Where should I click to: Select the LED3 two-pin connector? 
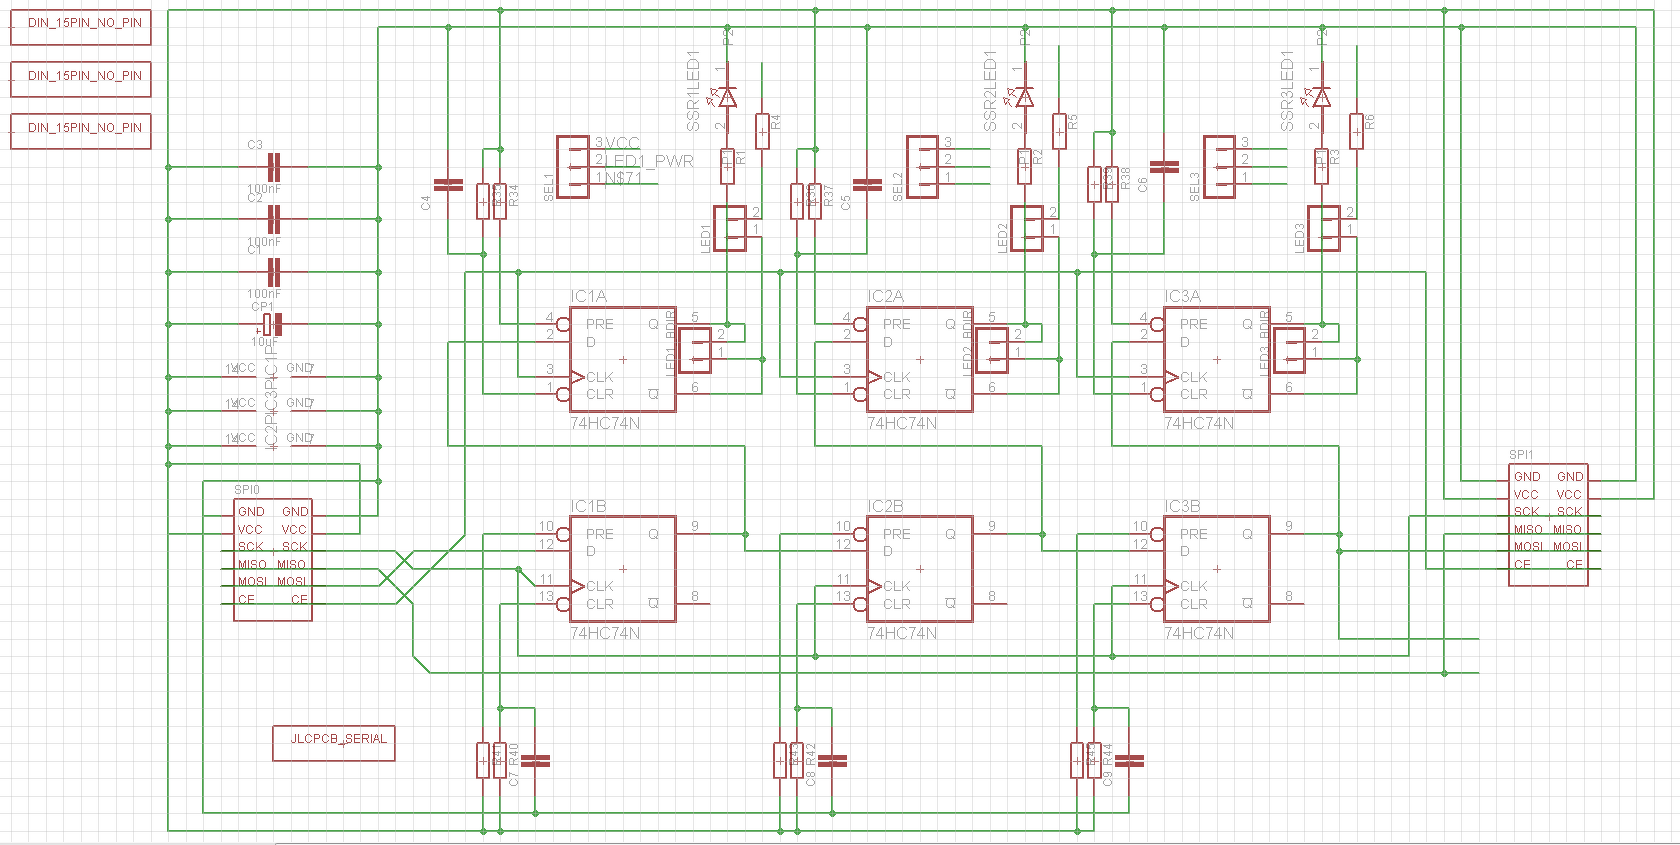click(x=1323, y=228)
